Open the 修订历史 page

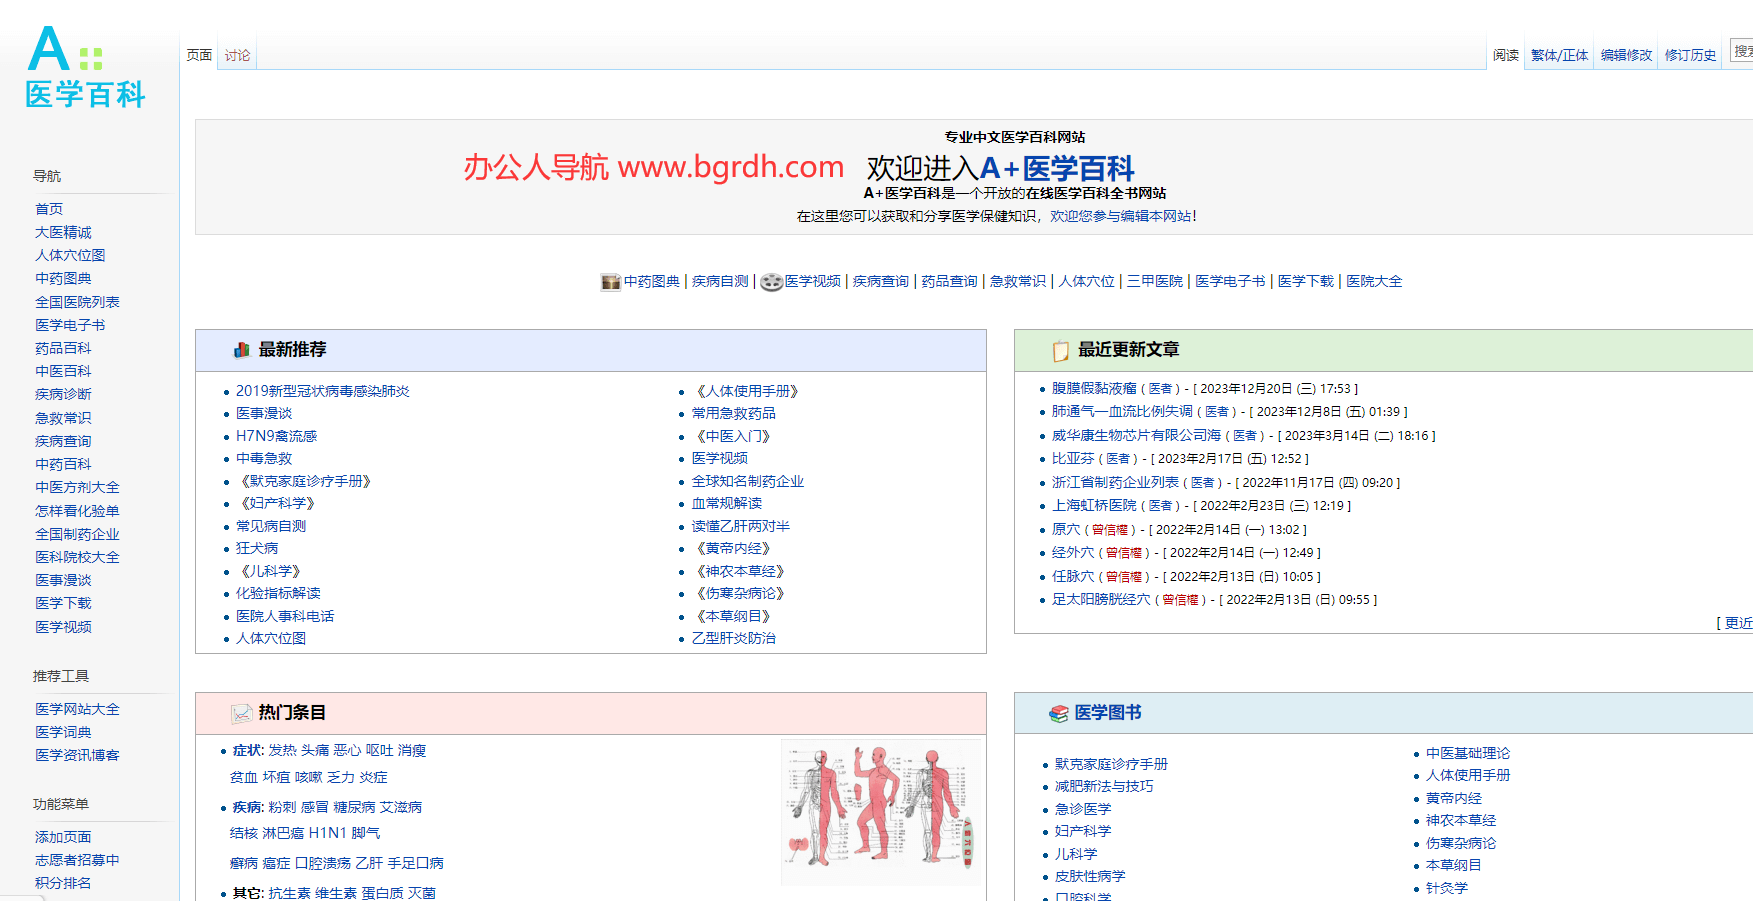click(x=1690, y=55)
